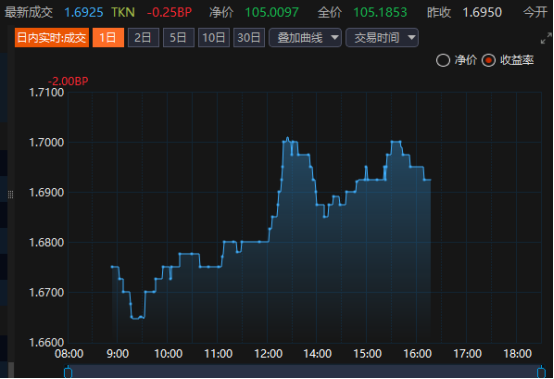Image resolution: width=554 pixels, height=379 pixels.
Task: Open the 交易时间 dropdown
Action: pos(382,37)
